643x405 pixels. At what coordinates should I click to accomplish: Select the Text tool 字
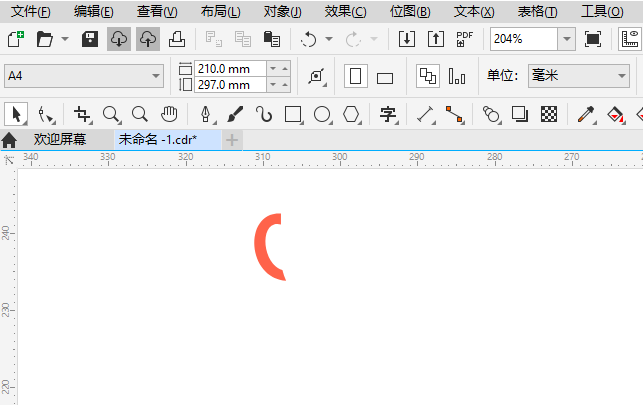pyautogui.click(x=389, y=114)
